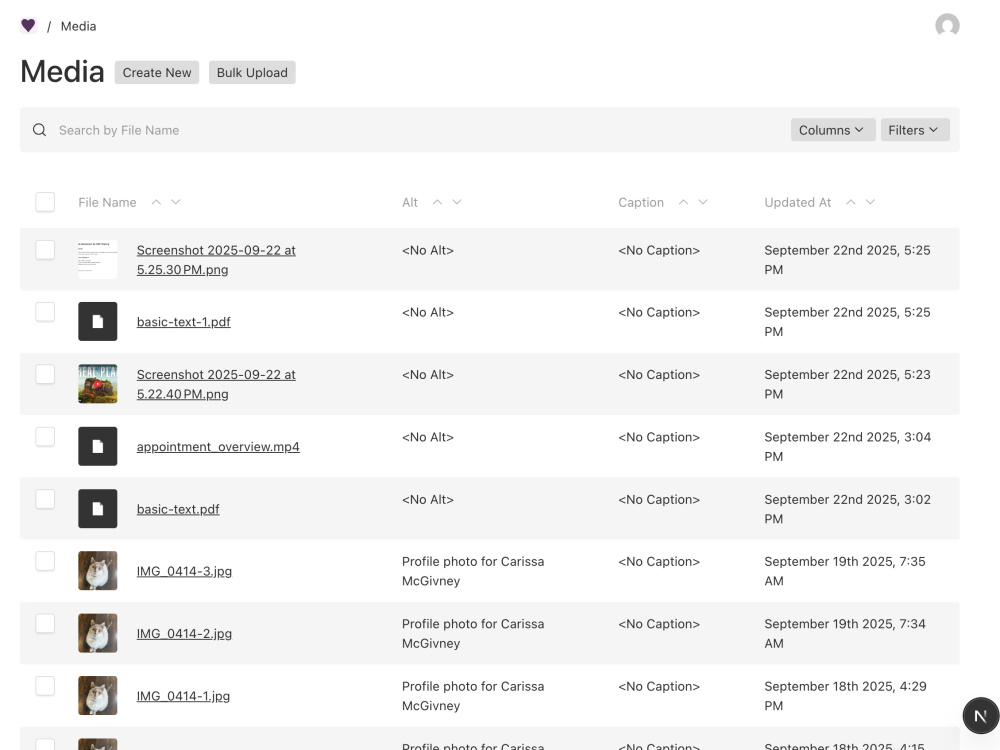Select checkbox for basic-text.pdf row
Viewport: 1000px width, 750px height.
click(x=45, y=499)
